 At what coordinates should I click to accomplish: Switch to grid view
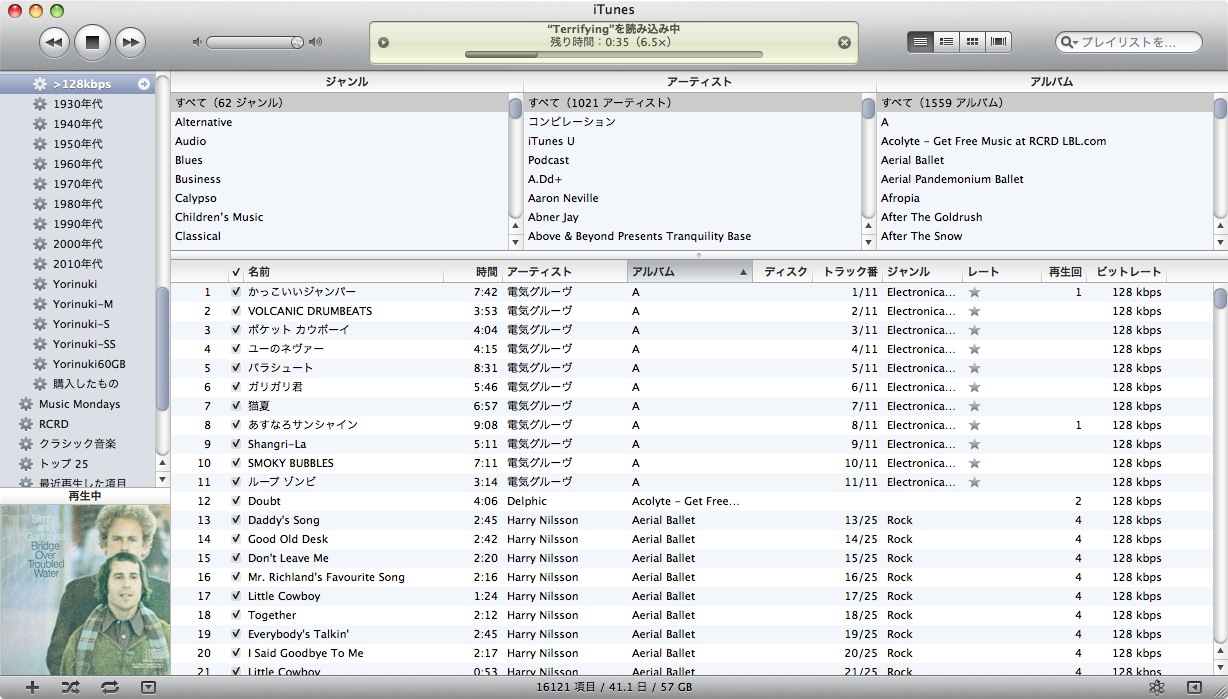click(x=971, y=42)
